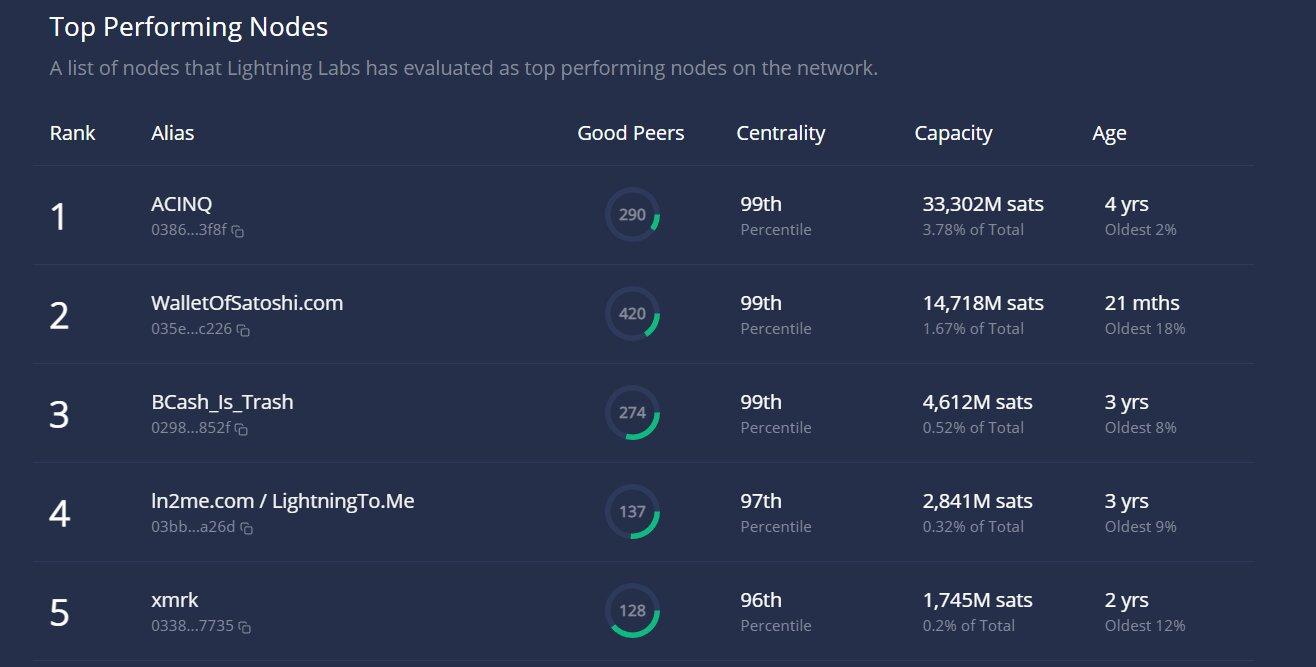Click WalletOfSatoshi good peers gauge 420
Screen dimensions: 1316x667
pyautogui.click(x=632, y=314)
